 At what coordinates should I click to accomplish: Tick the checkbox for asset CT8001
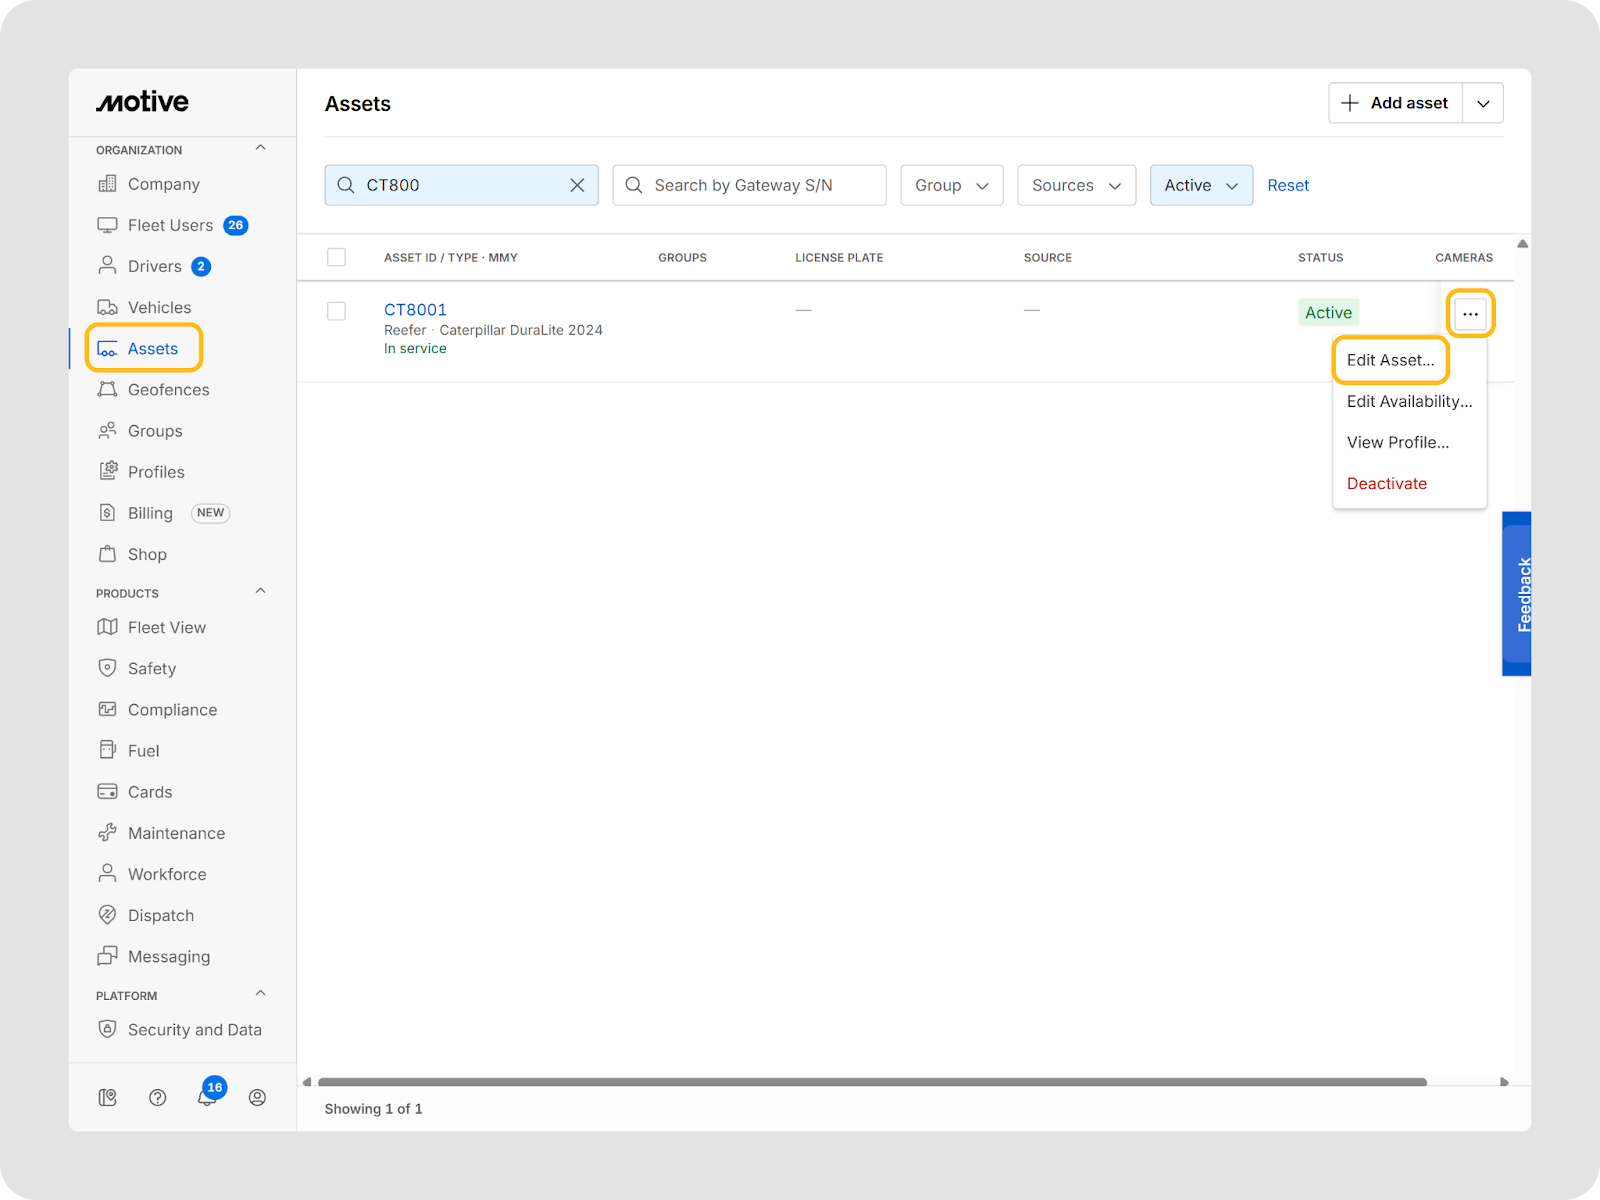tap(337, 311)
